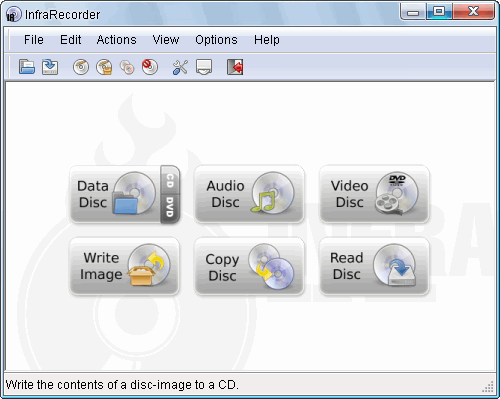Click the Erase Disc toolbar icon with red mark

(150, 67)
